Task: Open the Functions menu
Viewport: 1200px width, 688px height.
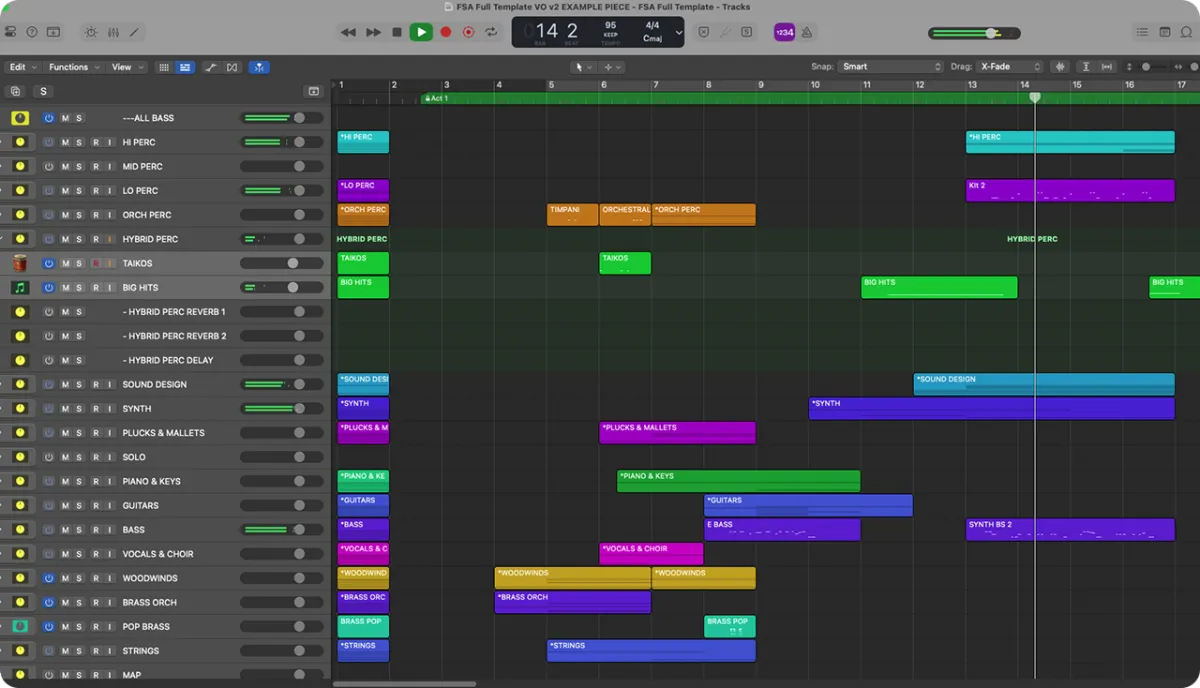Action: coord(73,67)
